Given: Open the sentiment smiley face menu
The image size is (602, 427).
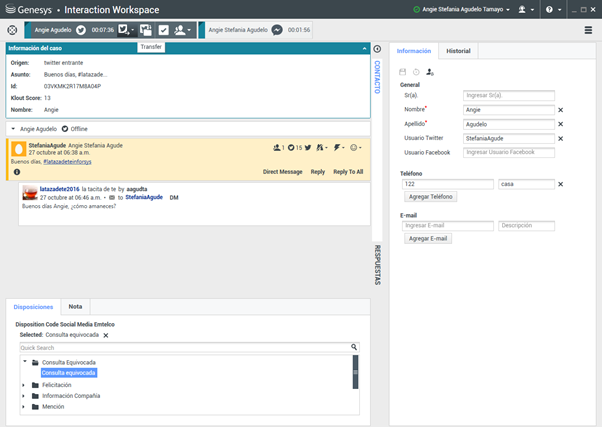Looking at the screenshot, I should [356, 147].
